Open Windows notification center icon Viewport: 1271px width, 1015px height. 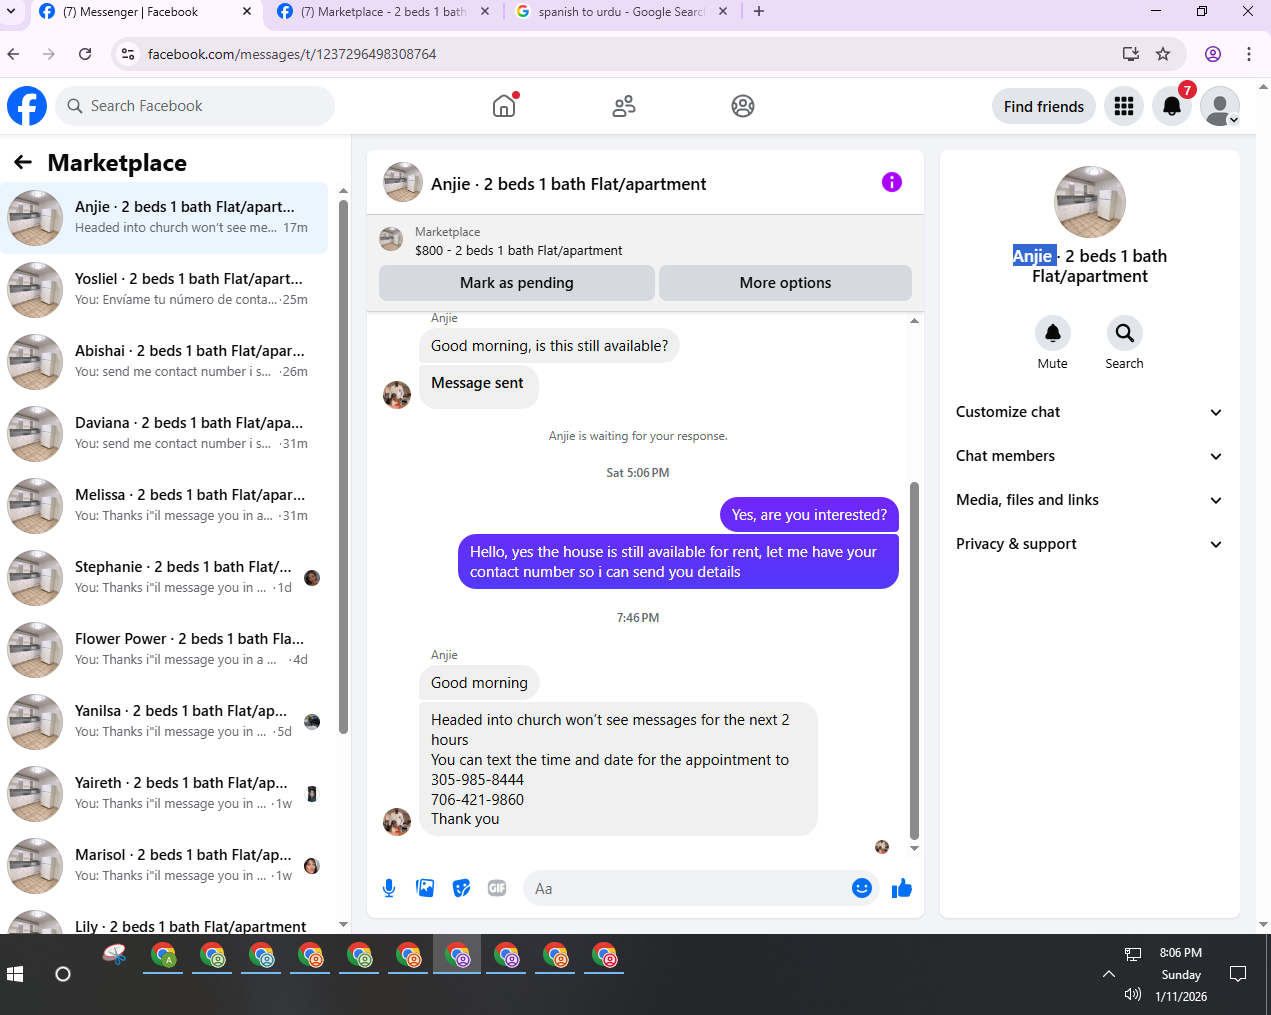pos(1238,974)
